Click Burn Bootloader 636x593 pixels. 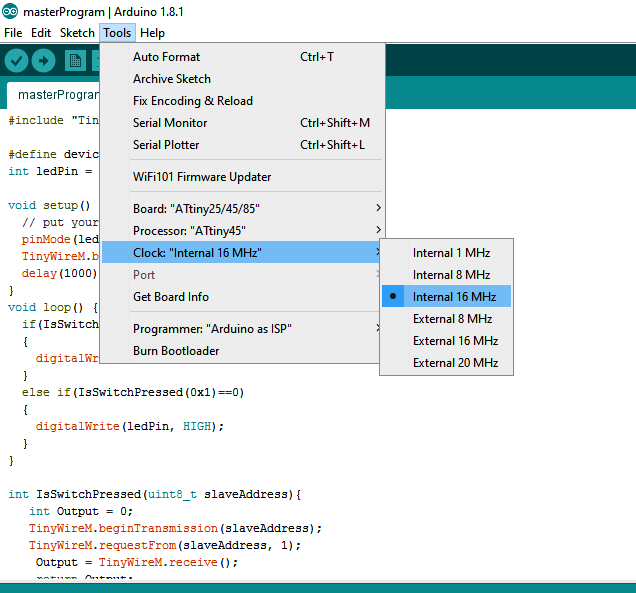click(241, 350)
